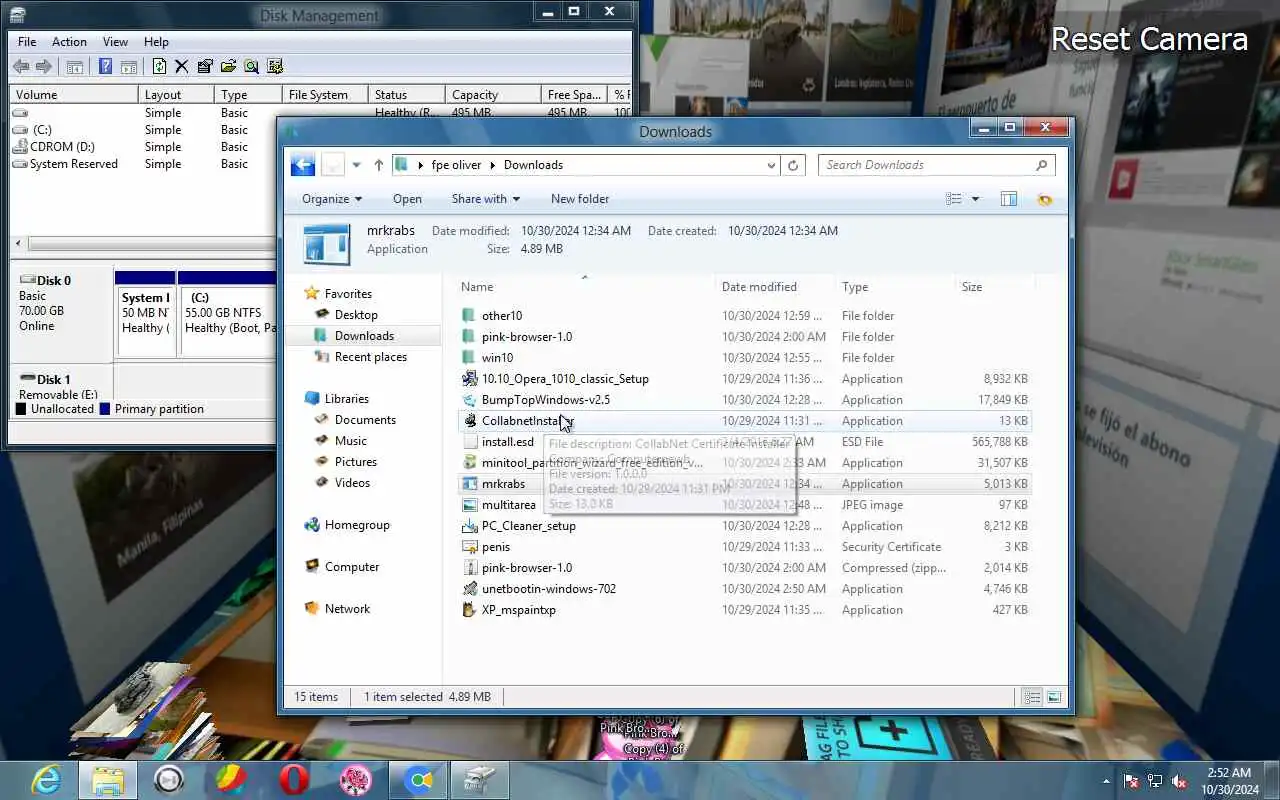Select Network in navigation pane

tap(347, 609)
